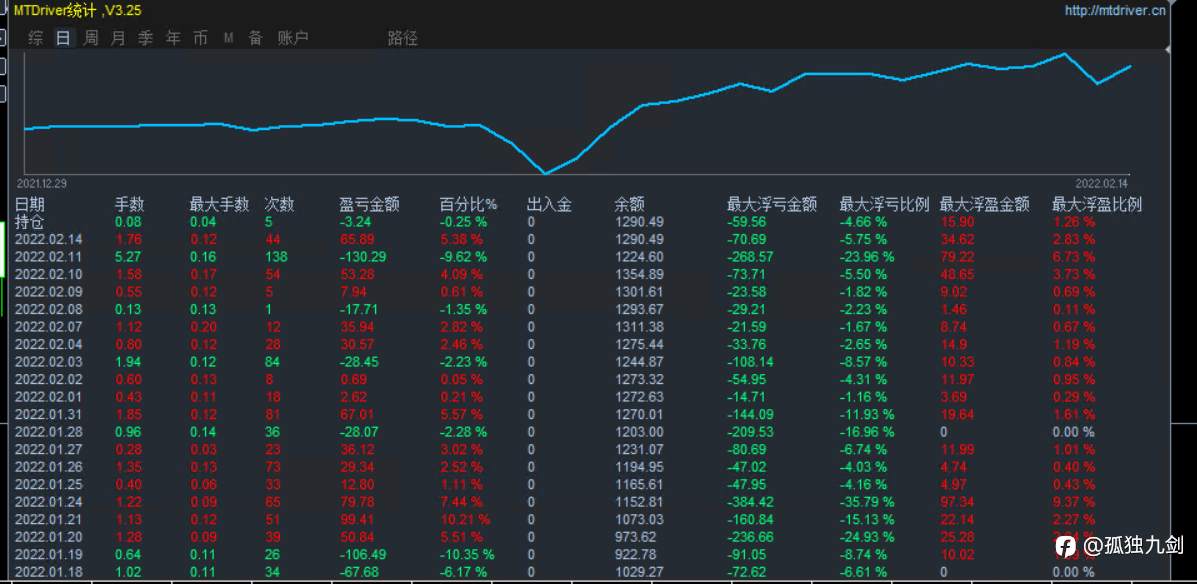Click the 日期 column header
Screen dimensions: 1197x584
point(30,205)
